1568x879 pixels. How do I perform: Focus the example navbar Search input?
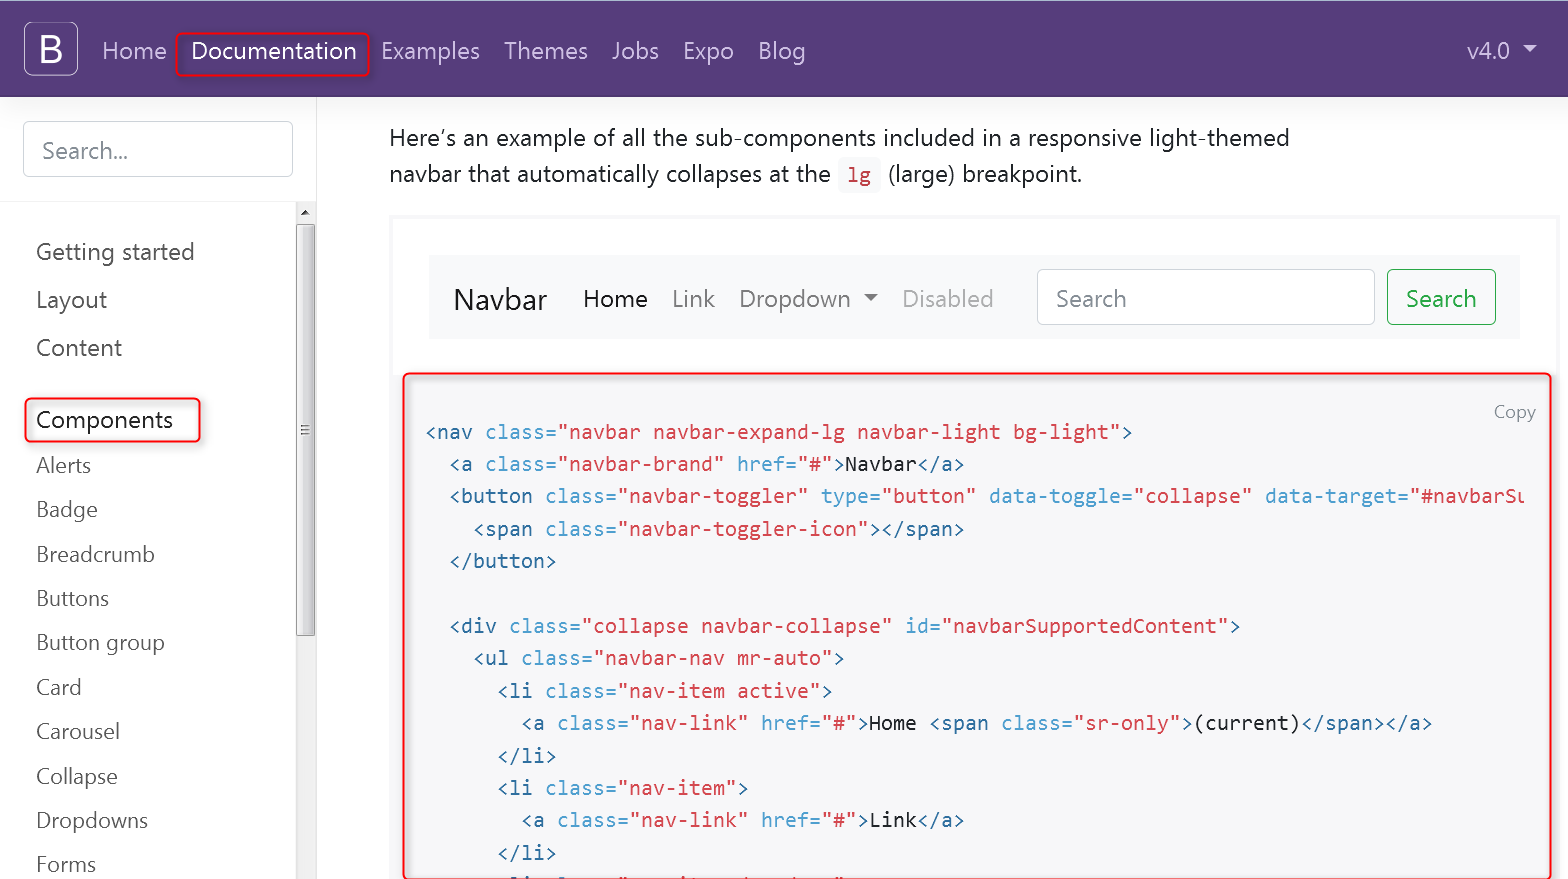[1205, 297]
